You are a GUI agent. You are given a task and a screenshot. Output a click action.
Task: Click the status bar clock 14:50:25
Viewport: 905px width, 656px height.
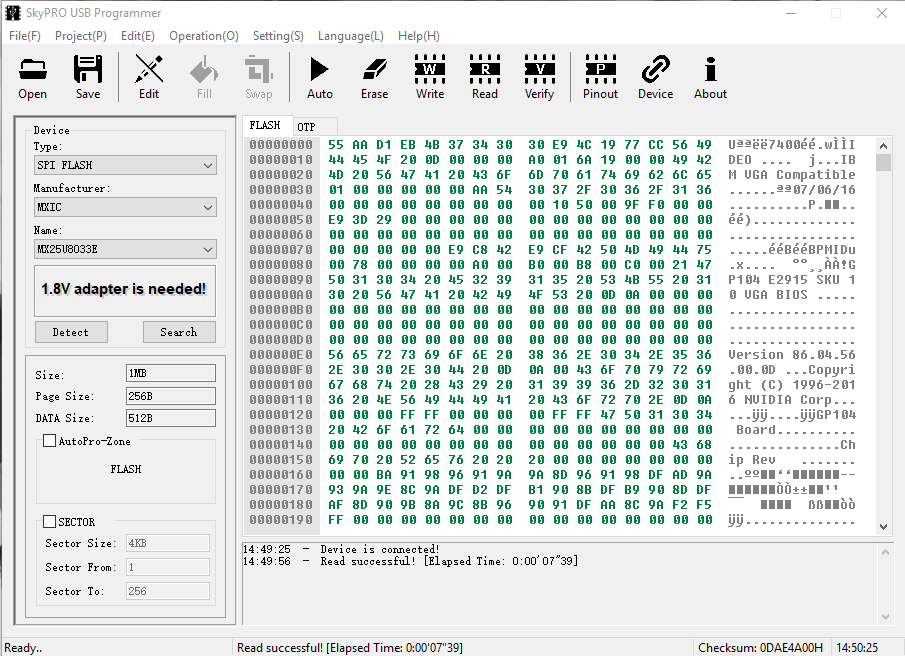coord(857,648)
